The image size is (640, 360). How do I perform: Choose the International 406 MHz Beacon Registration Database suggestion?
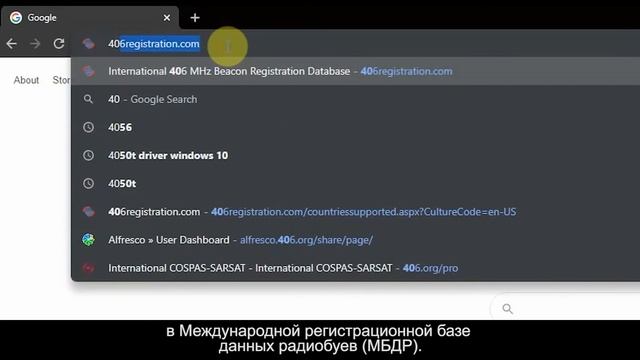click(x=356, y=71)
